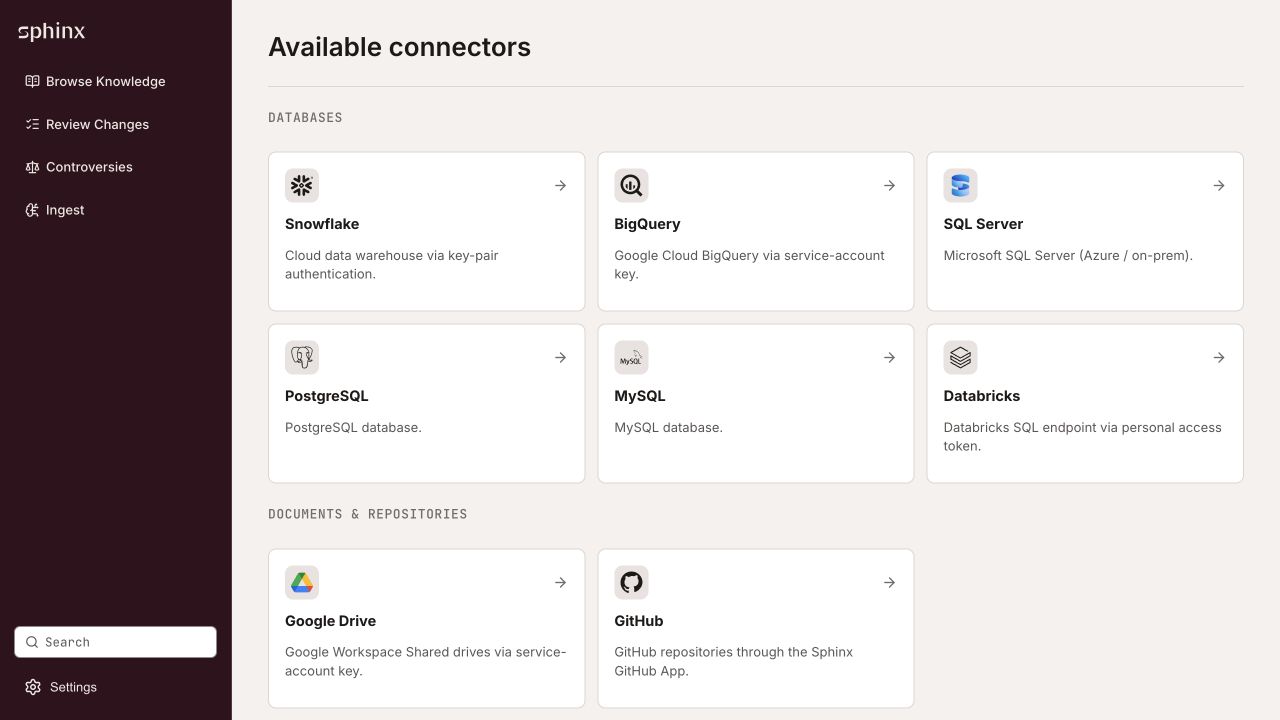Click "Google Workspace Shared drives" description
This screenshot has height=720, width=1280.
[426, 662]
